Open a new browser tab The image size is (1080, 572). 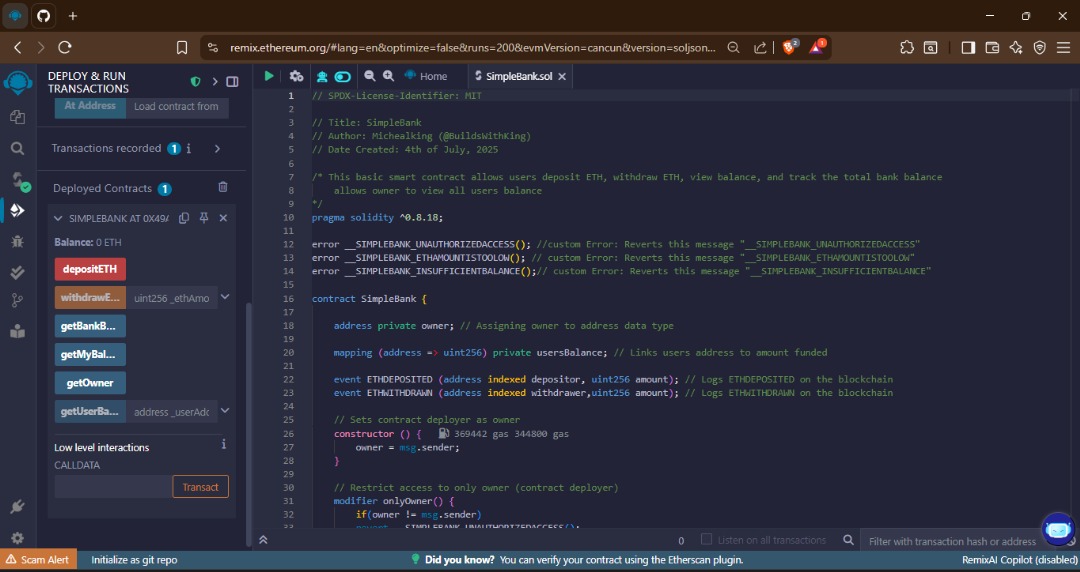coord(73,16)
